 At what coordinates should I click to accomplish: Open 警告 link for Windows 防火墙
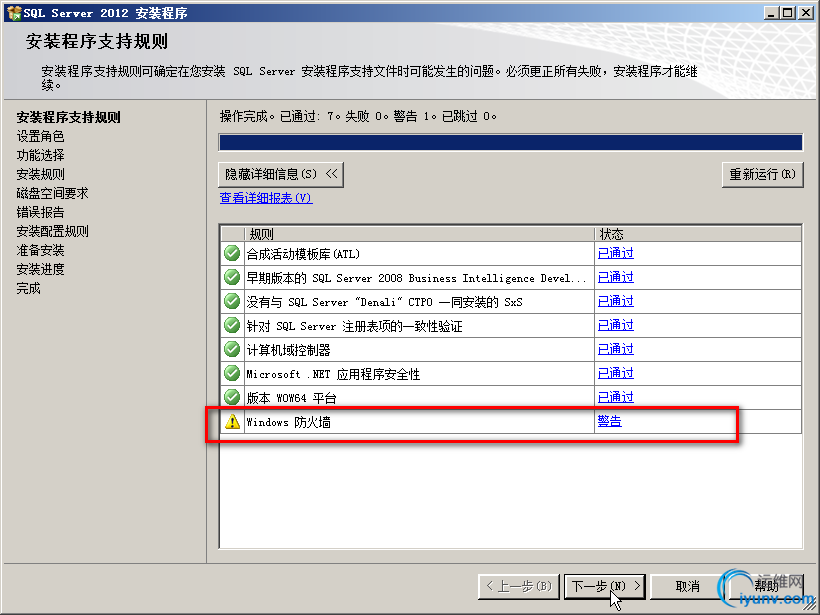click(610, 421)
